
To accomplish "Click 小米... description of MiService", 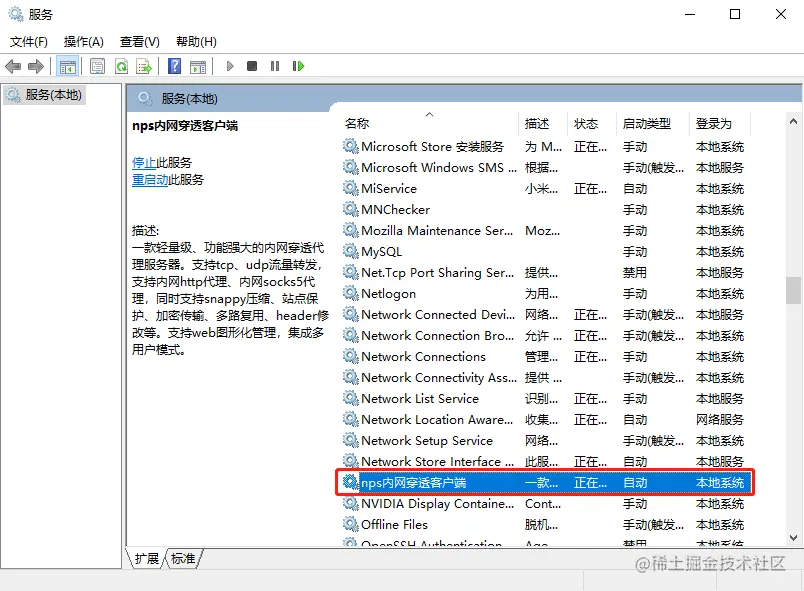I will 541,188.
